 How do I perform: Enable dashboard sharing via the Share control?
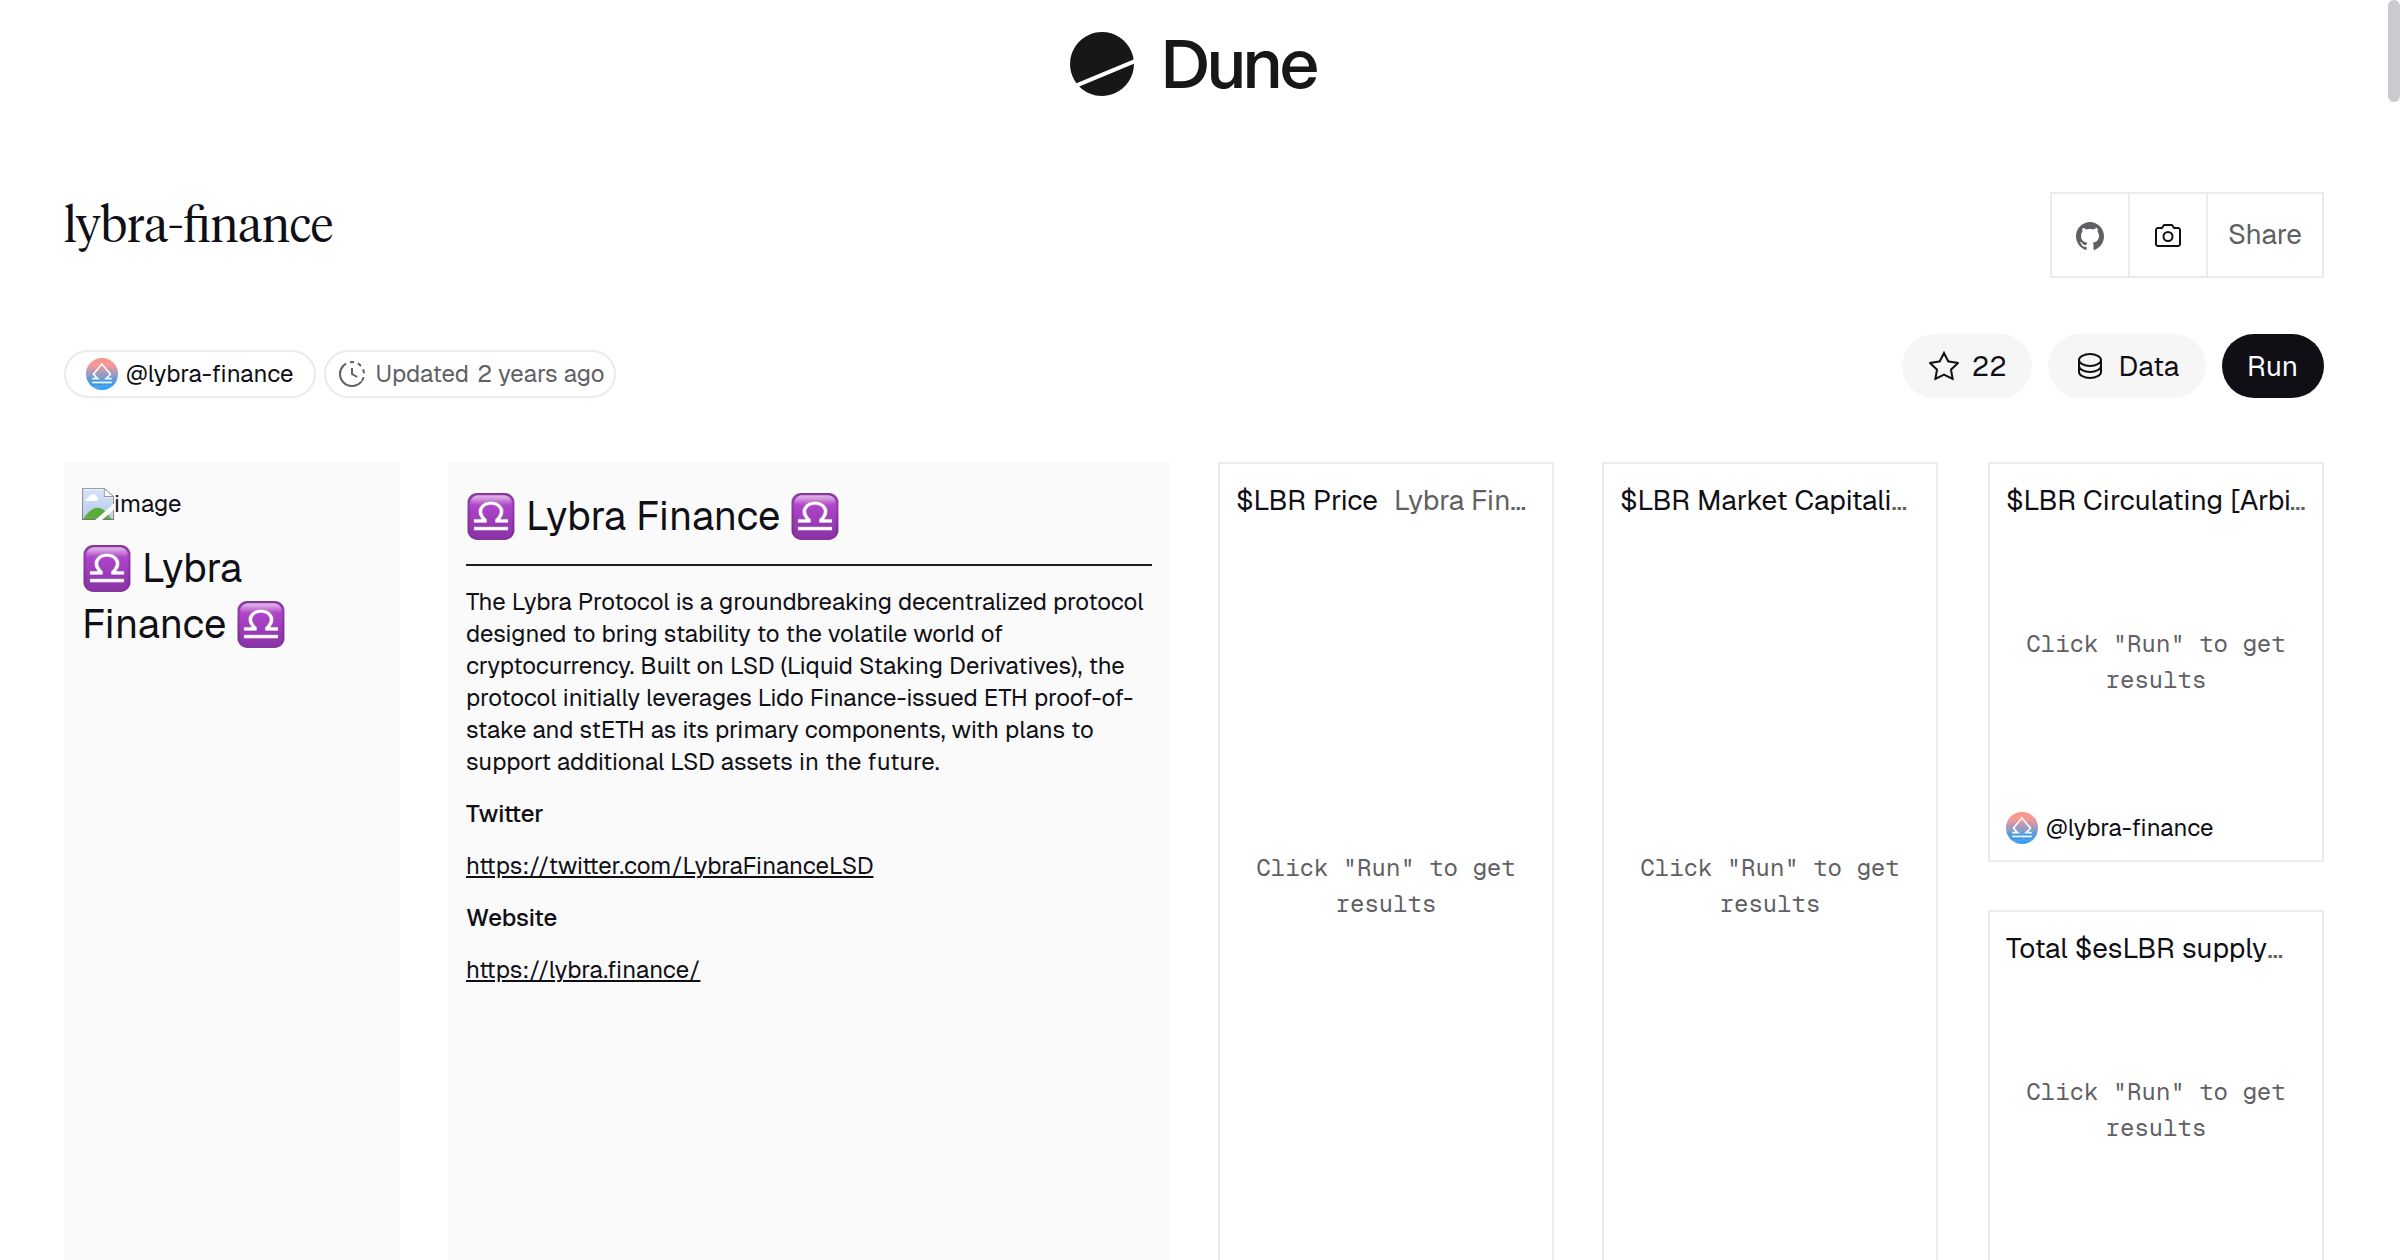click(x=2264, y=235)
